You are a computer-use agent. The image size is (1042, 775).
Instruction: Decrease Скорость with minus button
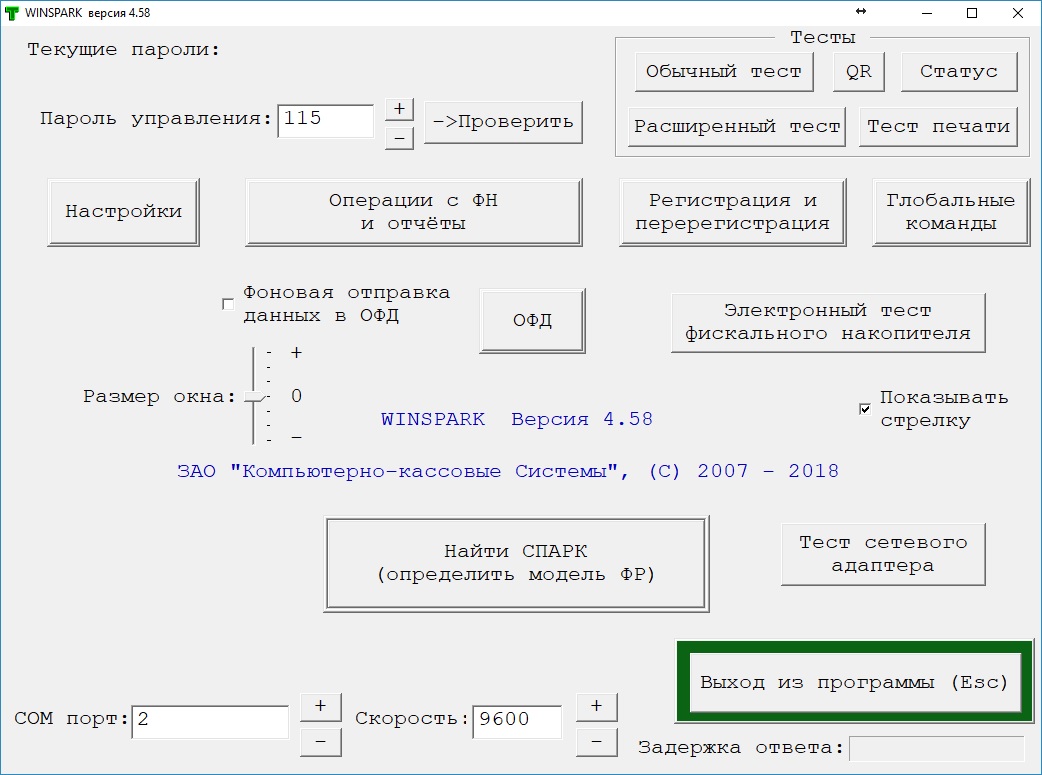[596, 742]
